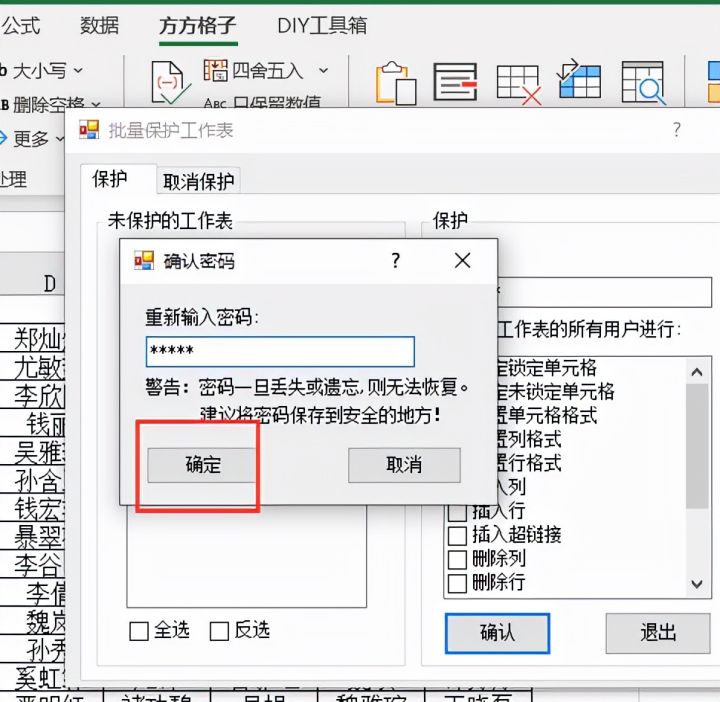Close the 确认密码 dialog with the X
The image size is (720, 702).
click(x=462, y=260)
